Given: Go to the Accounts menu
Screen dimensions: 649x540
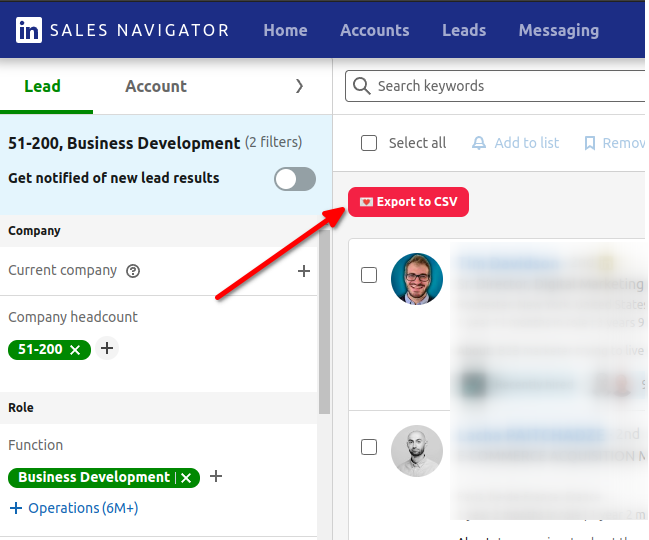Looking at the screenshot, I should [x=375, y=30].
